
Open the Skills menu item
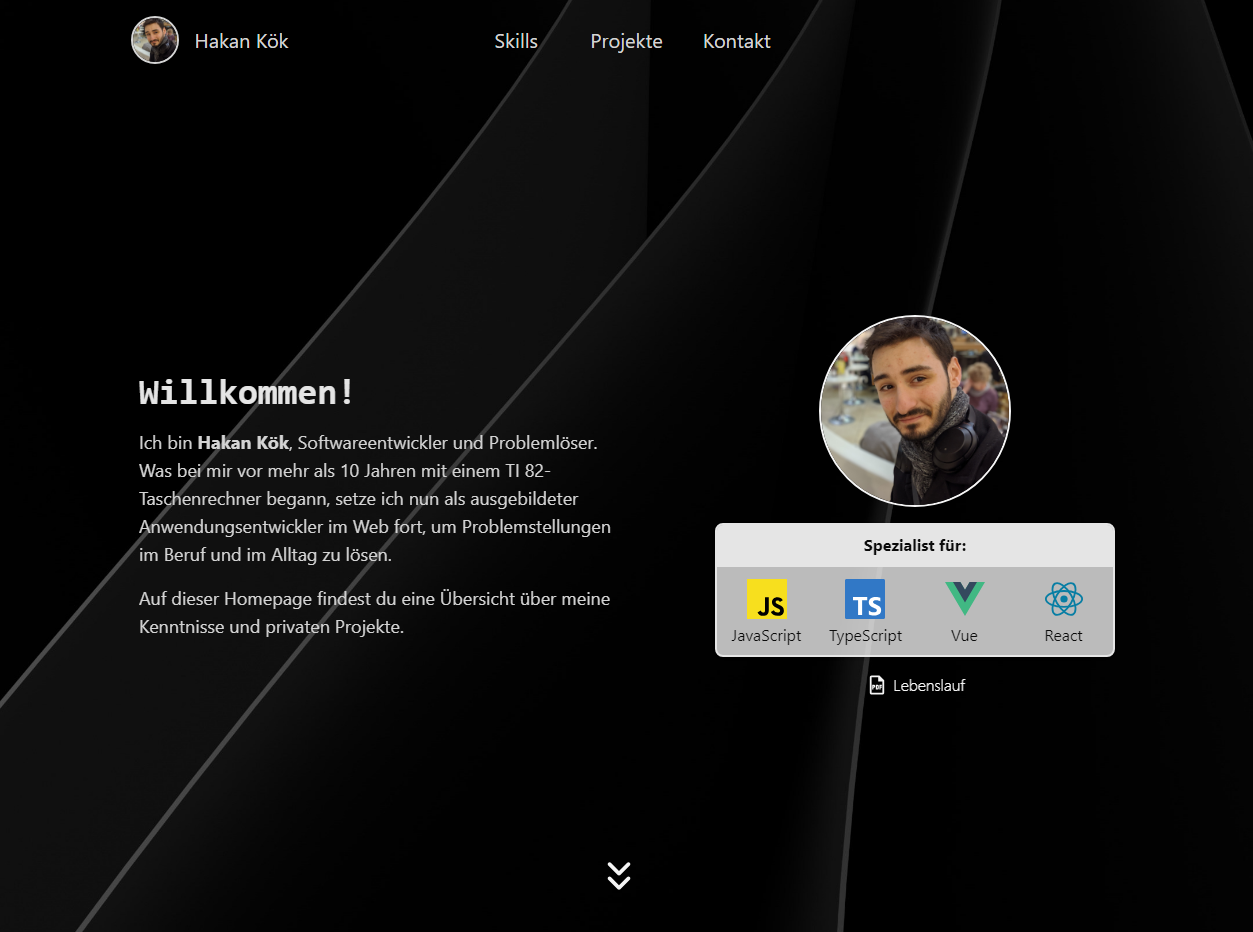[516, 41]
